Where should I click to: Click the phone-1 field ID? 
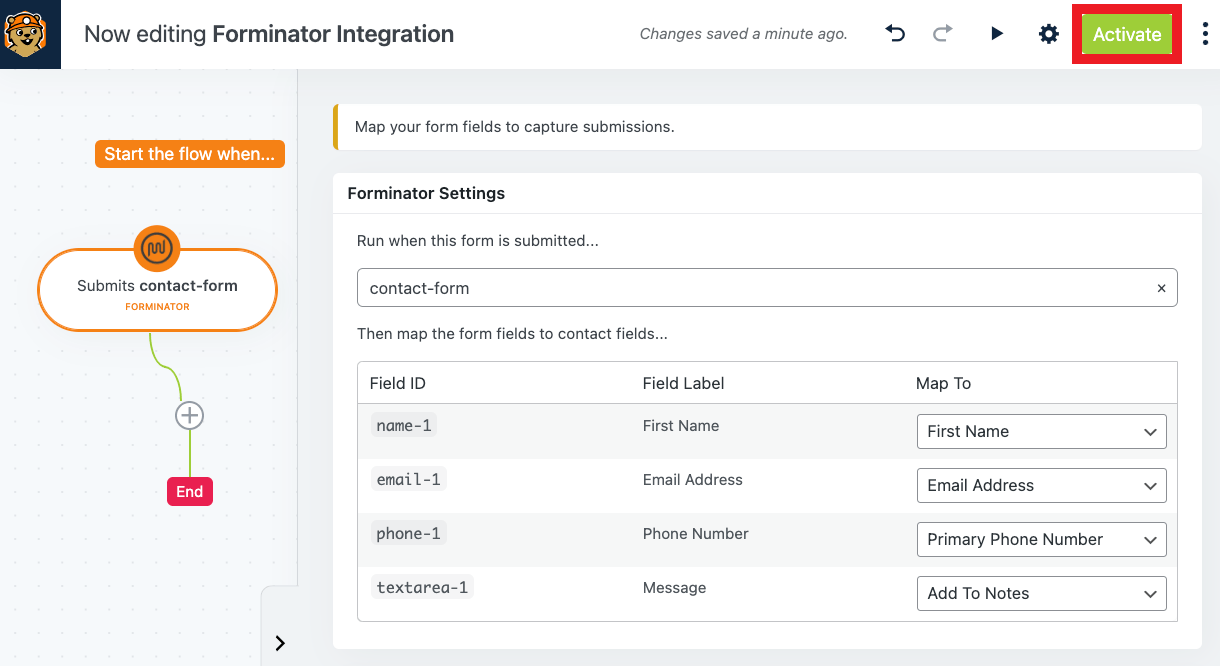click(x=408, y=534)
